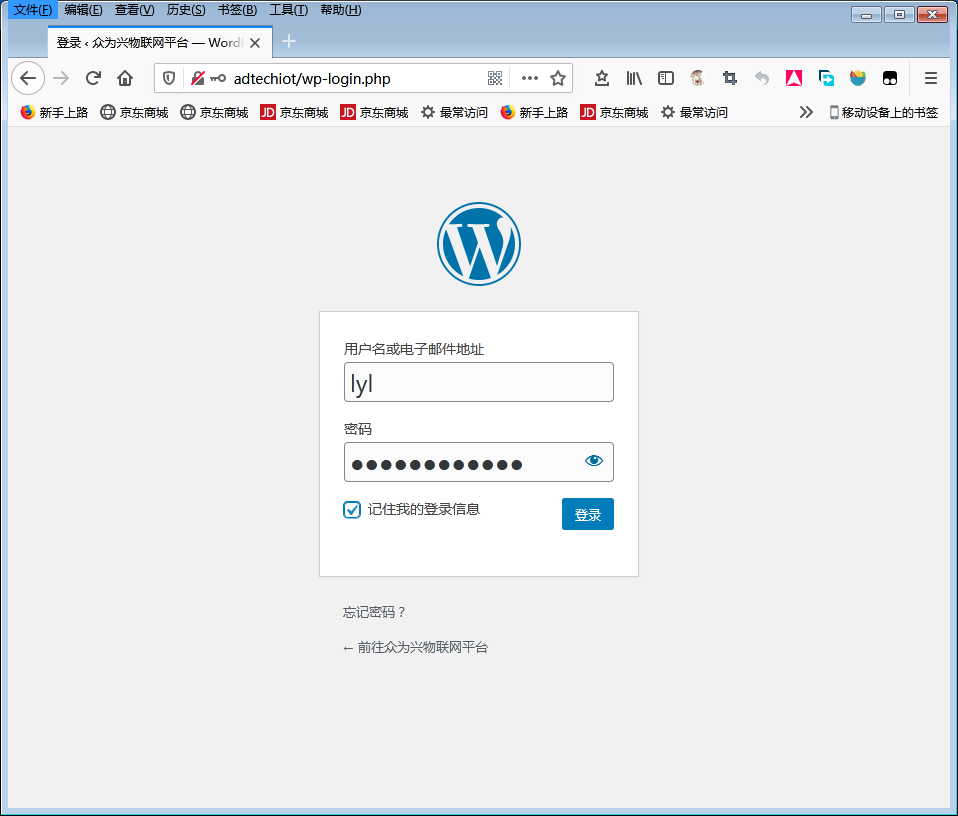Expand the bookmarks overflow chevron
The image size is (958, 816).
(806, 112)
